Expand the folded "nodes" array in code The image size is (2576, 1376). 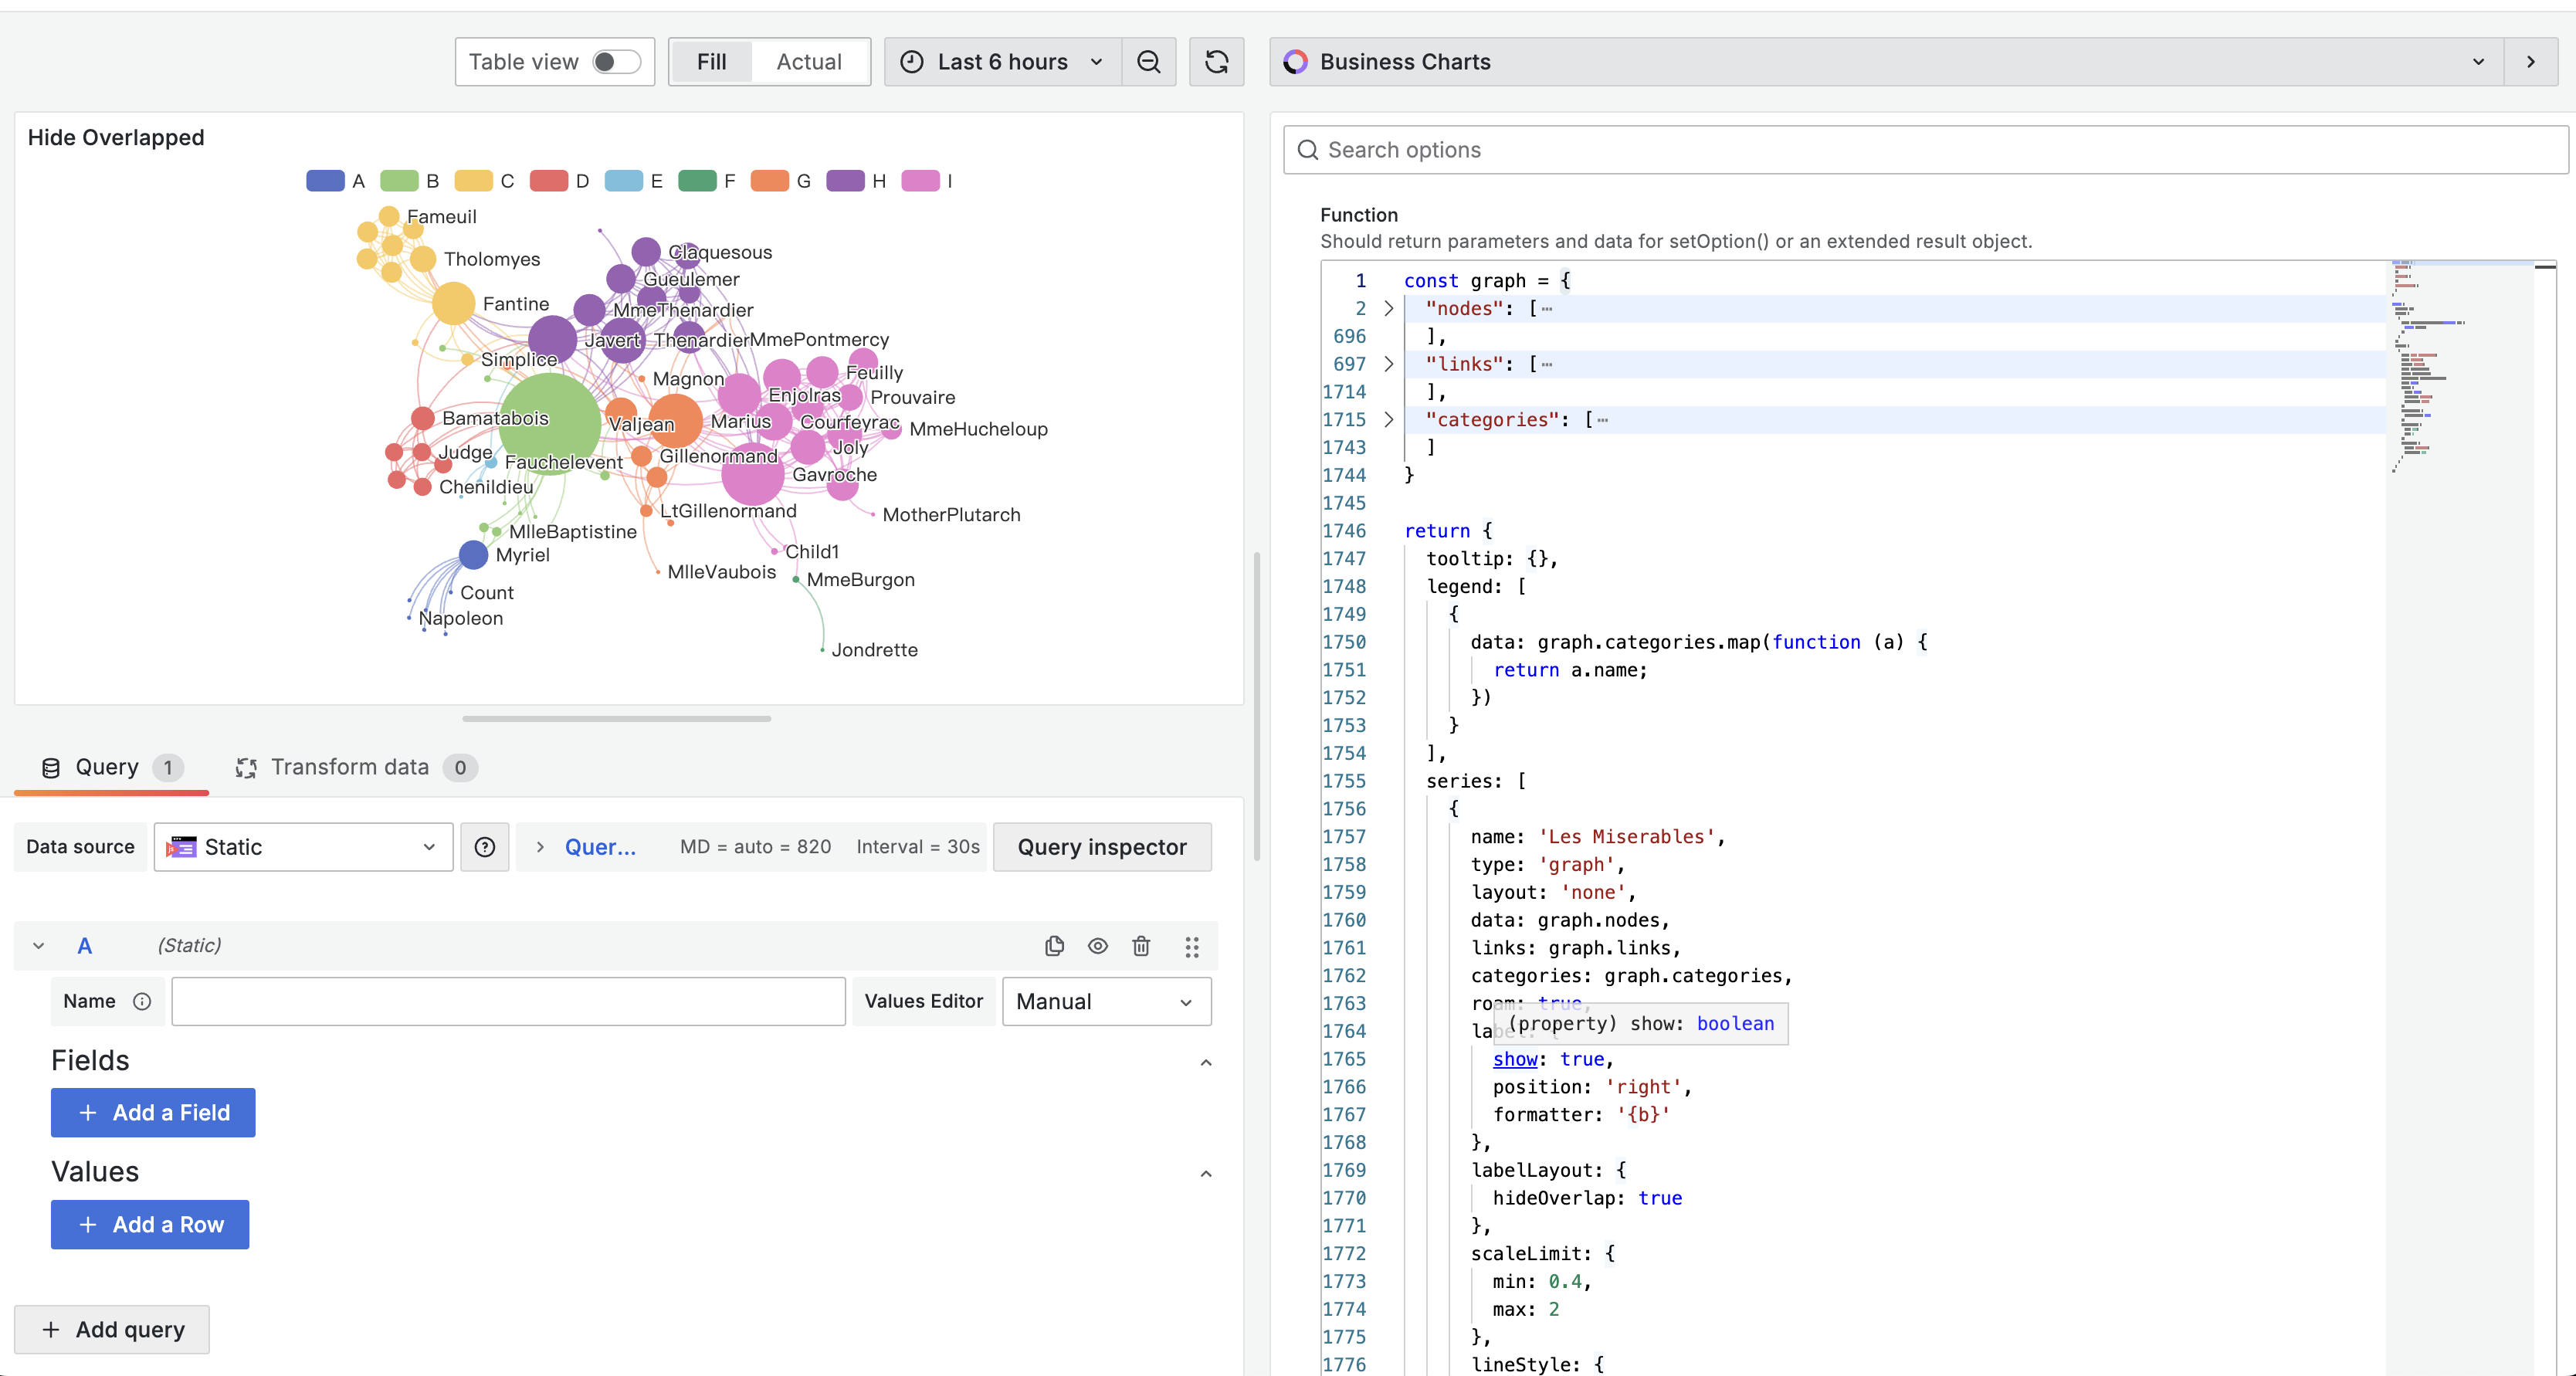point(1389,308)
